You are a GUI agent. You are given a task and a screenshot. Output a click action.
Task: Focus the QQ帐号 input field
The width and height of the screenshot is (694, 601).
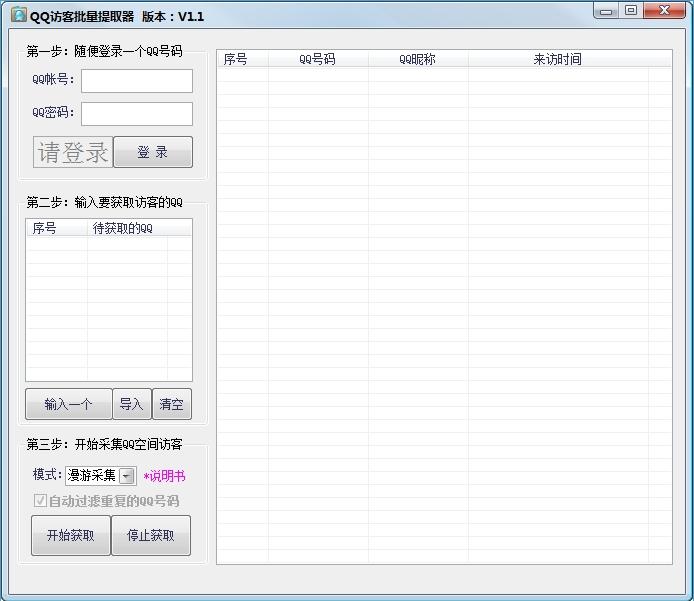[137, 81]
